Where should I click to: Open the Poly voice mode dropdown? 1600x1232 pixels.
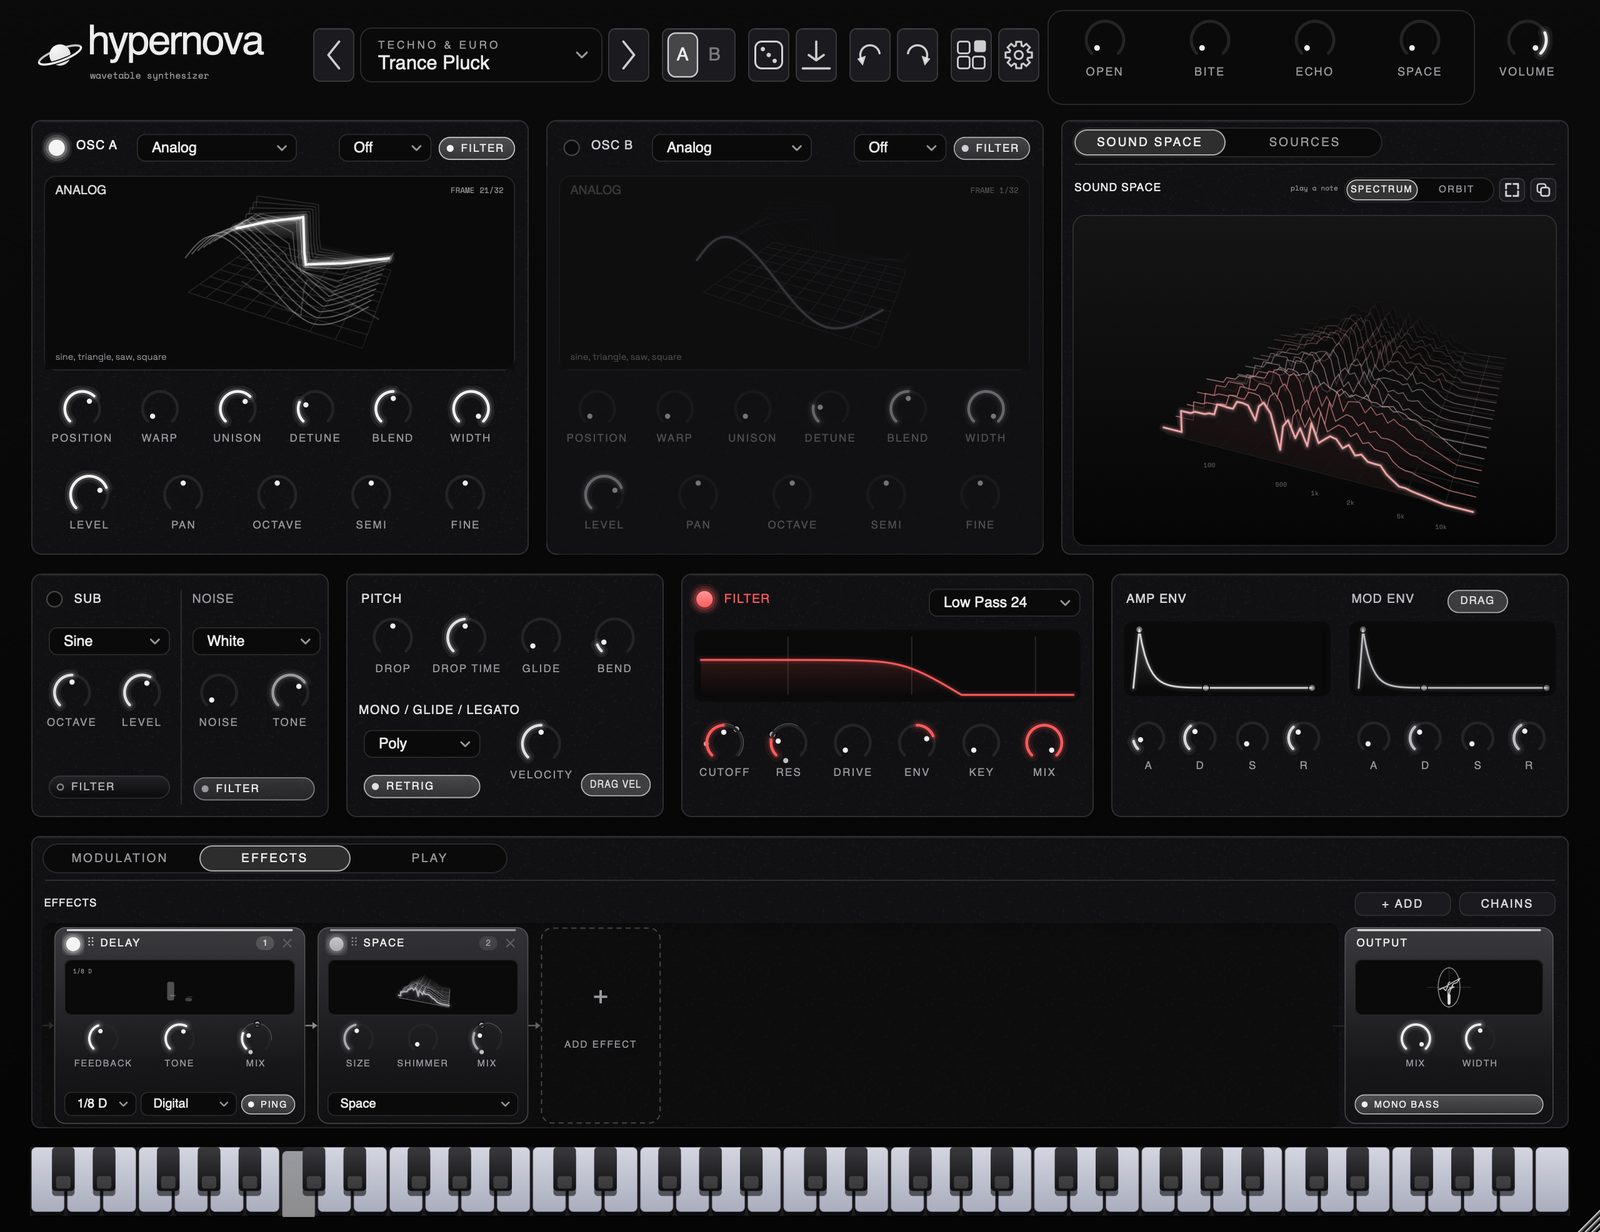(422, 743)
